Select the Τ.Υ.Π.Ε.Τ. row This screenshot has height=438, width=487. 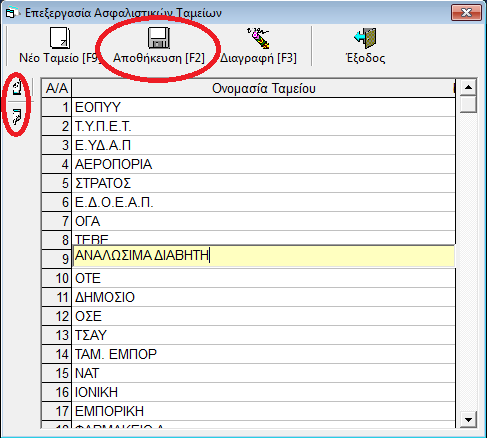coord(263,126)
